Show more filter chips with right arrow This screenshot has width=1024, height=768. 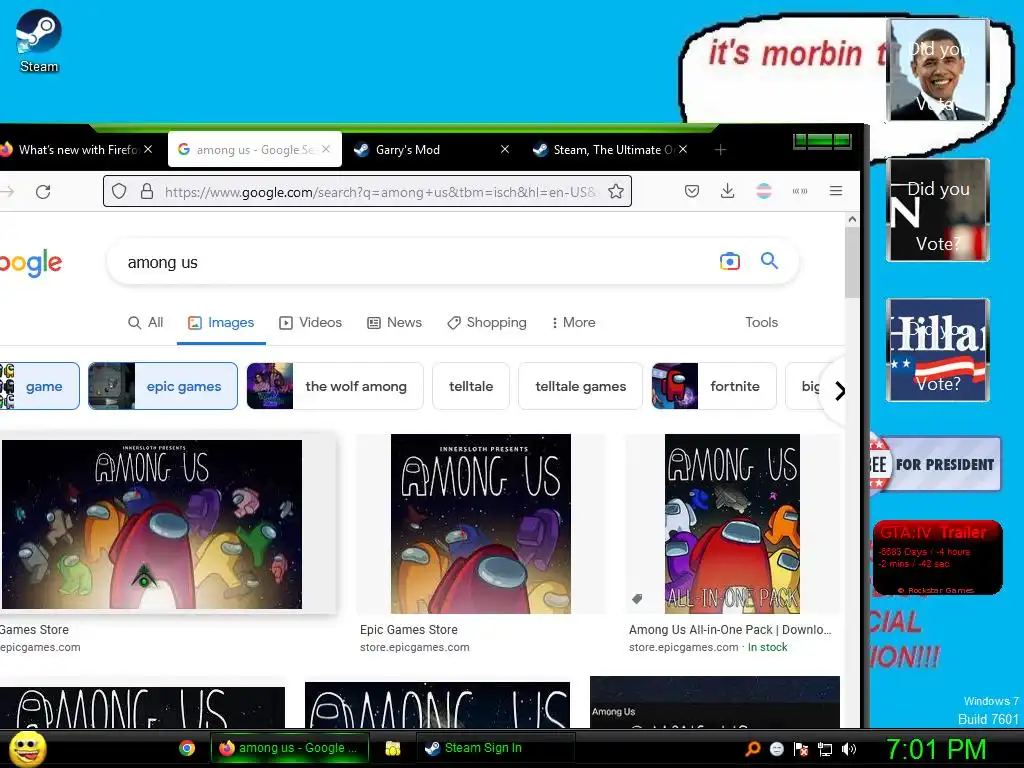[x=840, y=391]
